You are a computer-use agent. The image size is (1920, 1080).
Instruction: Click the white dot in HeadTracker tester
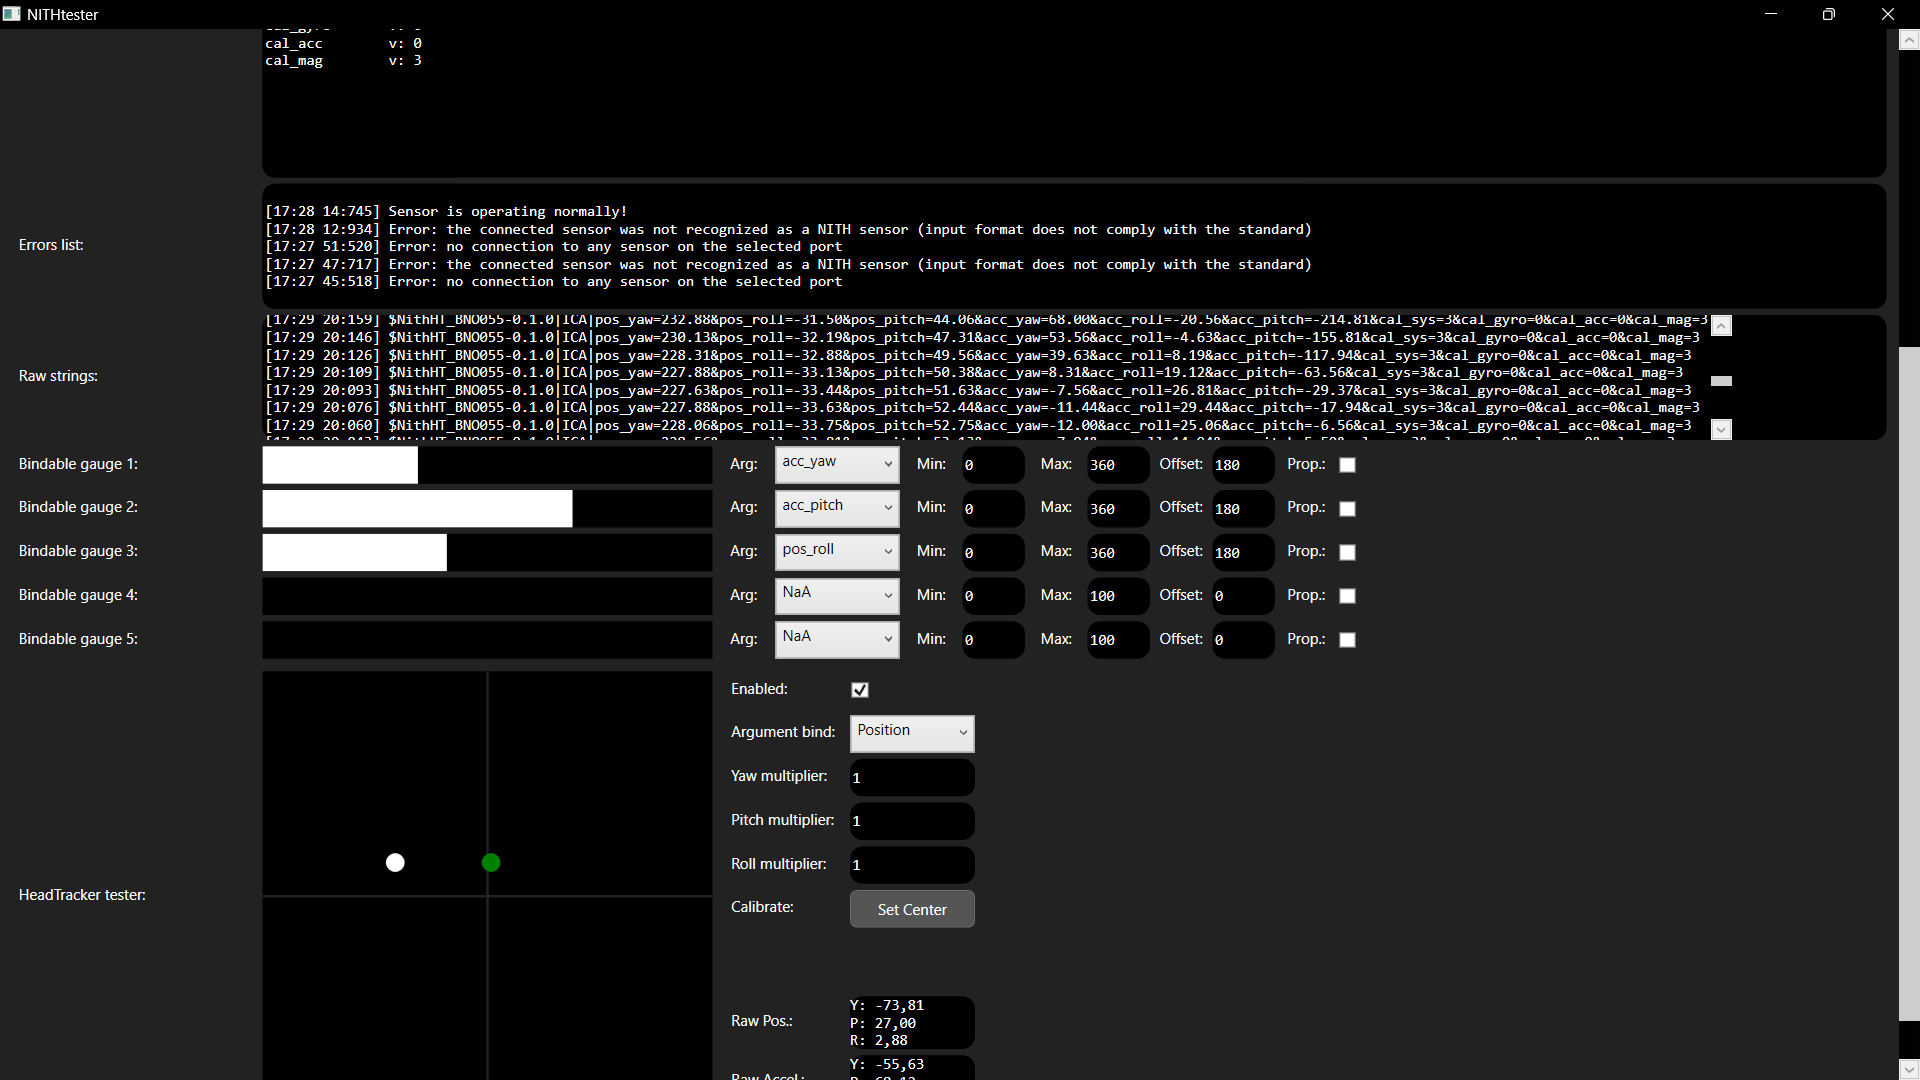[x=395, y=862]
